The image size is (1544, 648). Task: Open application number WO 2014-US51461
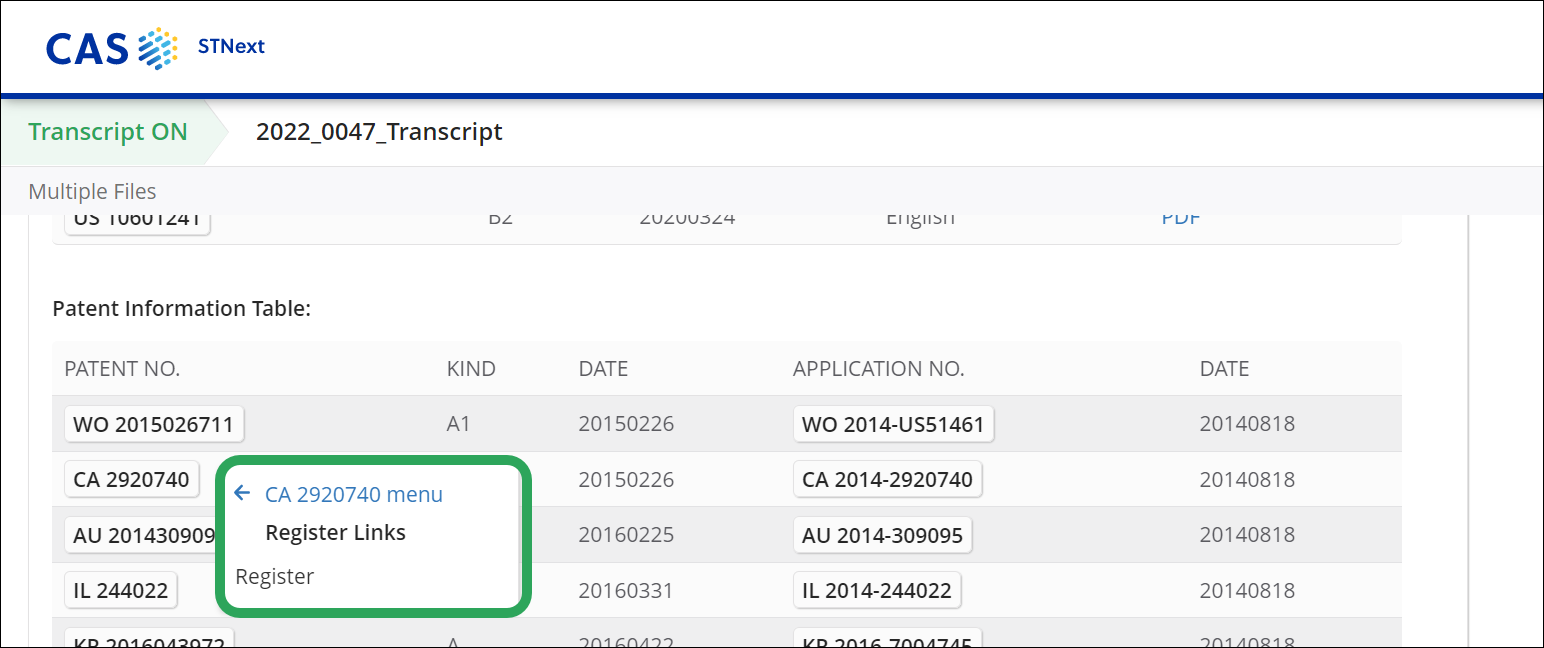(x=892, y=424)
